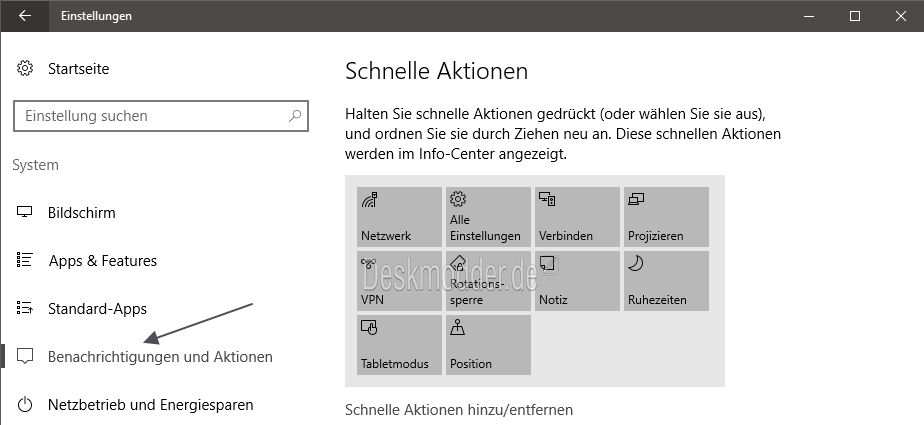Toggle the Ruhezeiten moon tile
The image size is (924, 425).
point(666,281)
